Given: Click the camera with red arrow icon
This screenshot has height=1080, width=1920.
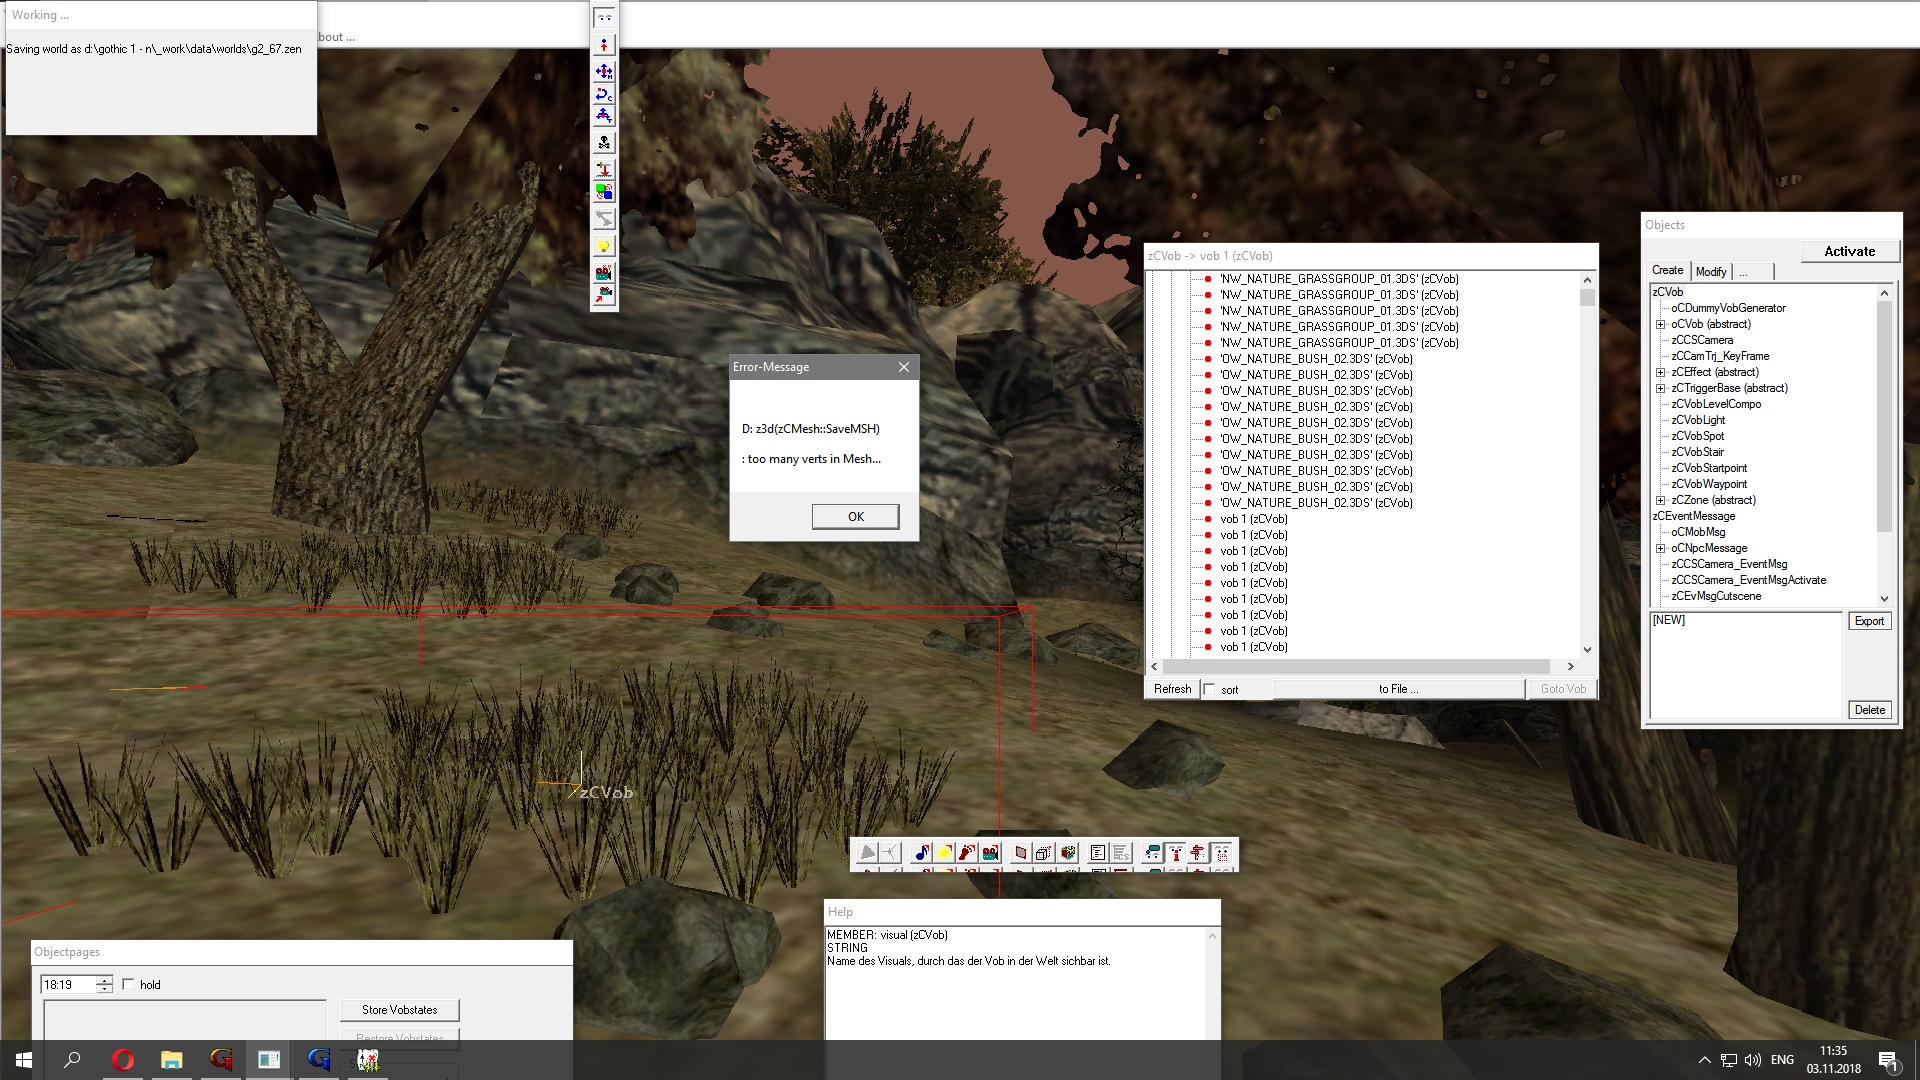Looking at the screenshot, I should pos(604,294).
